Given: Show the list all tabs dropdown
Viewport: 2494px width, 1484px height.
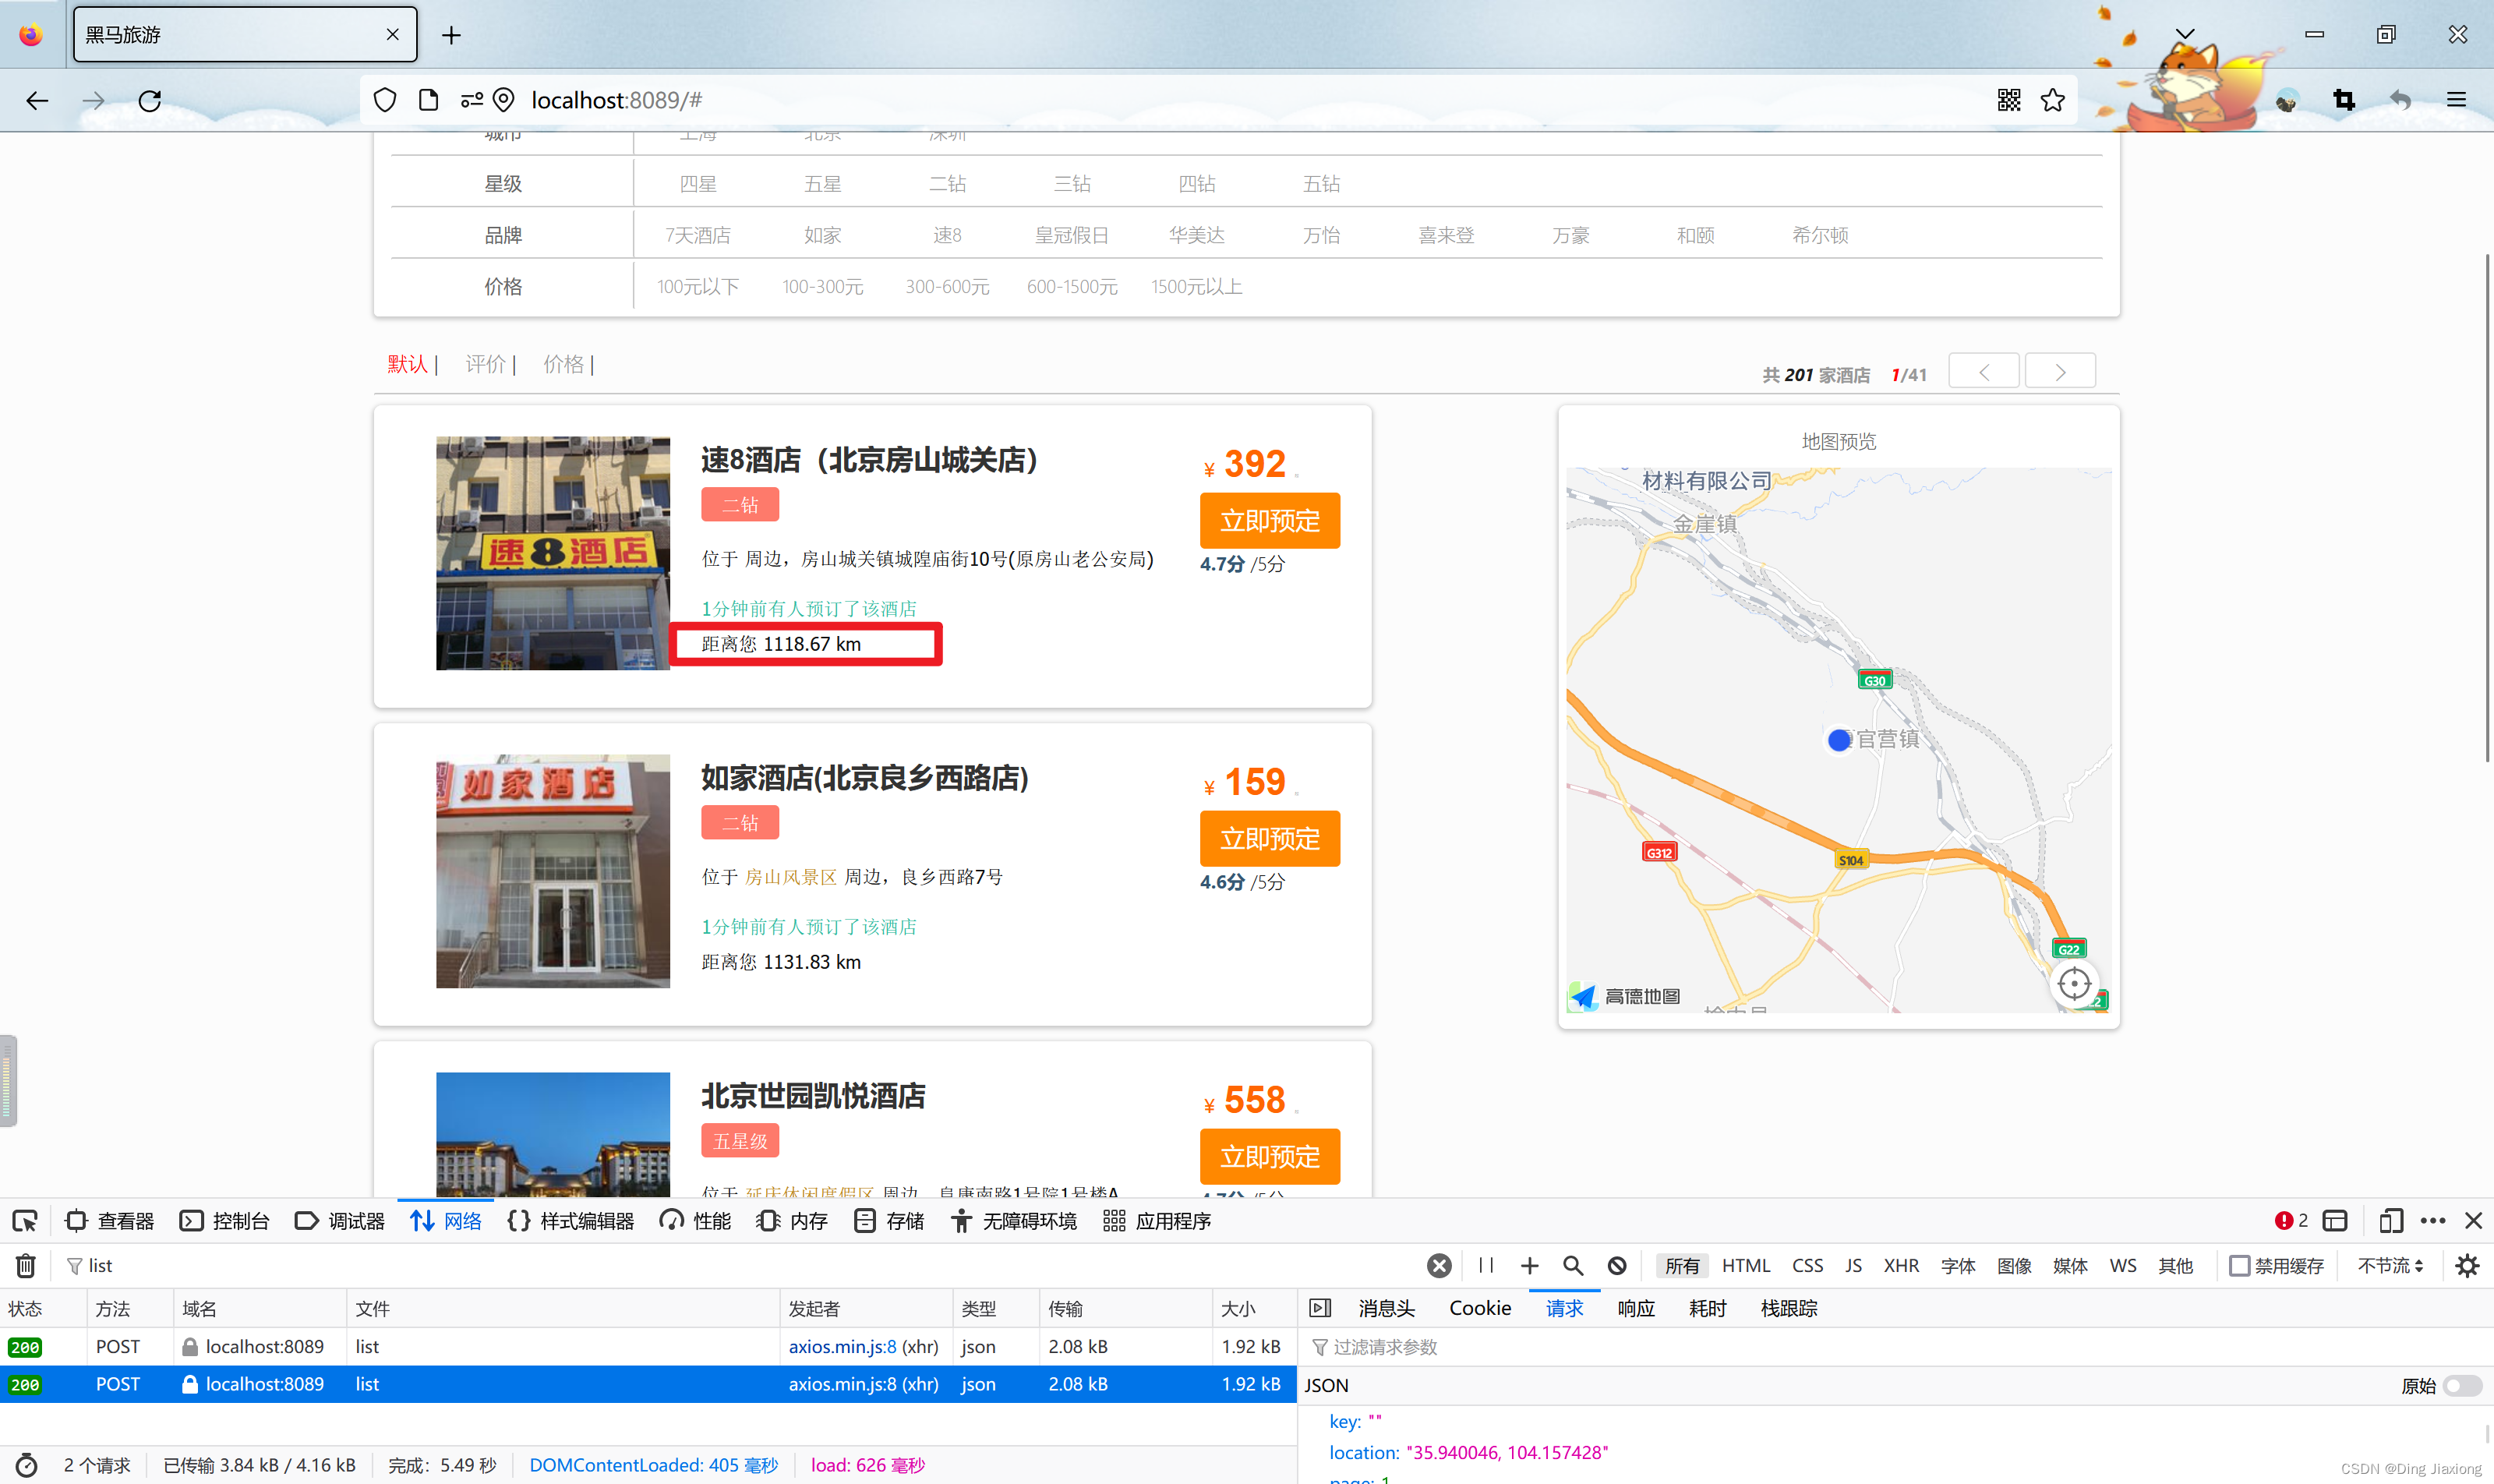Looking at the screenshot, I should pyautogui.click(x=2185, y=34).
